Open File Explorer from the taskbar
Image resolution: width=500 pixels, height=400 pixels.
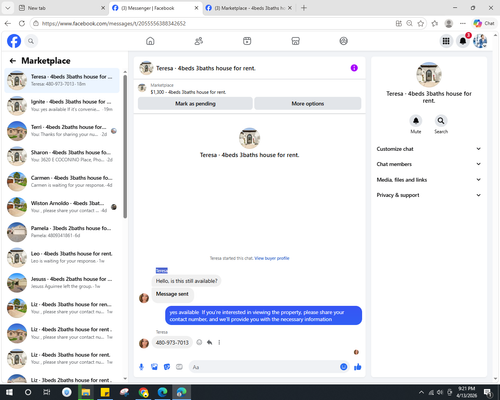[x=86, y=392]
